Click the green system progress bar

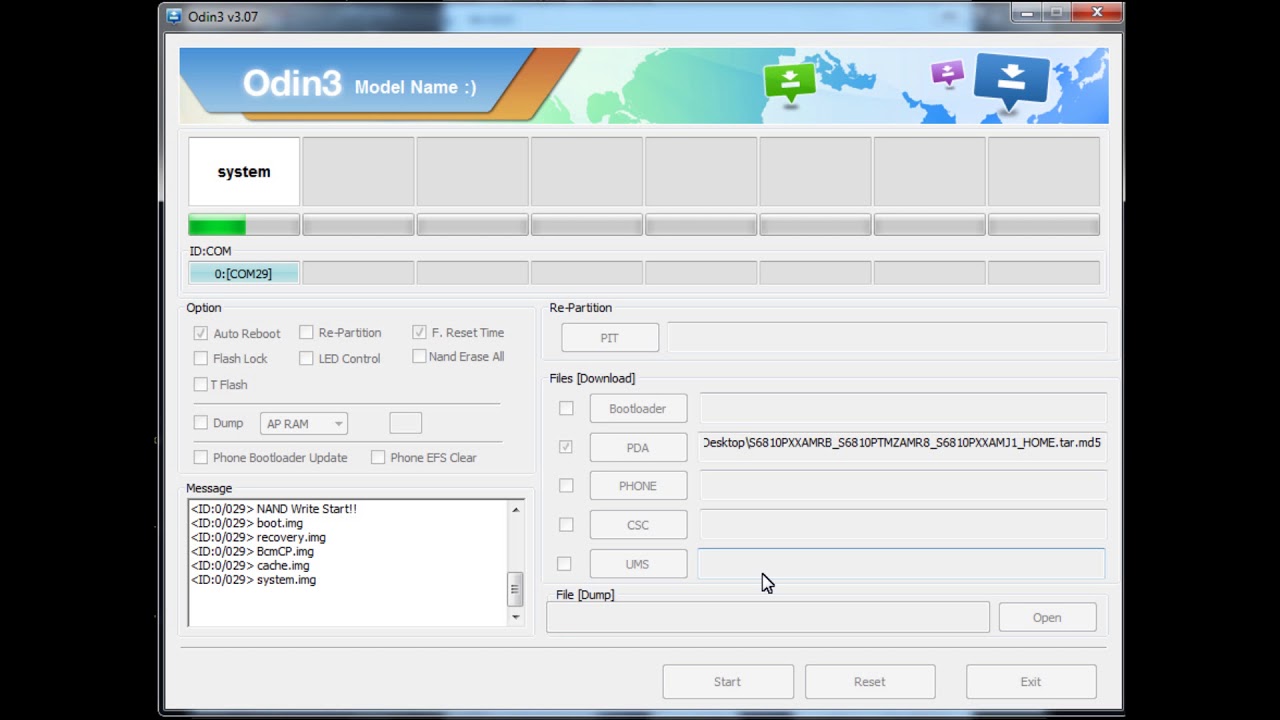[244, 225]
